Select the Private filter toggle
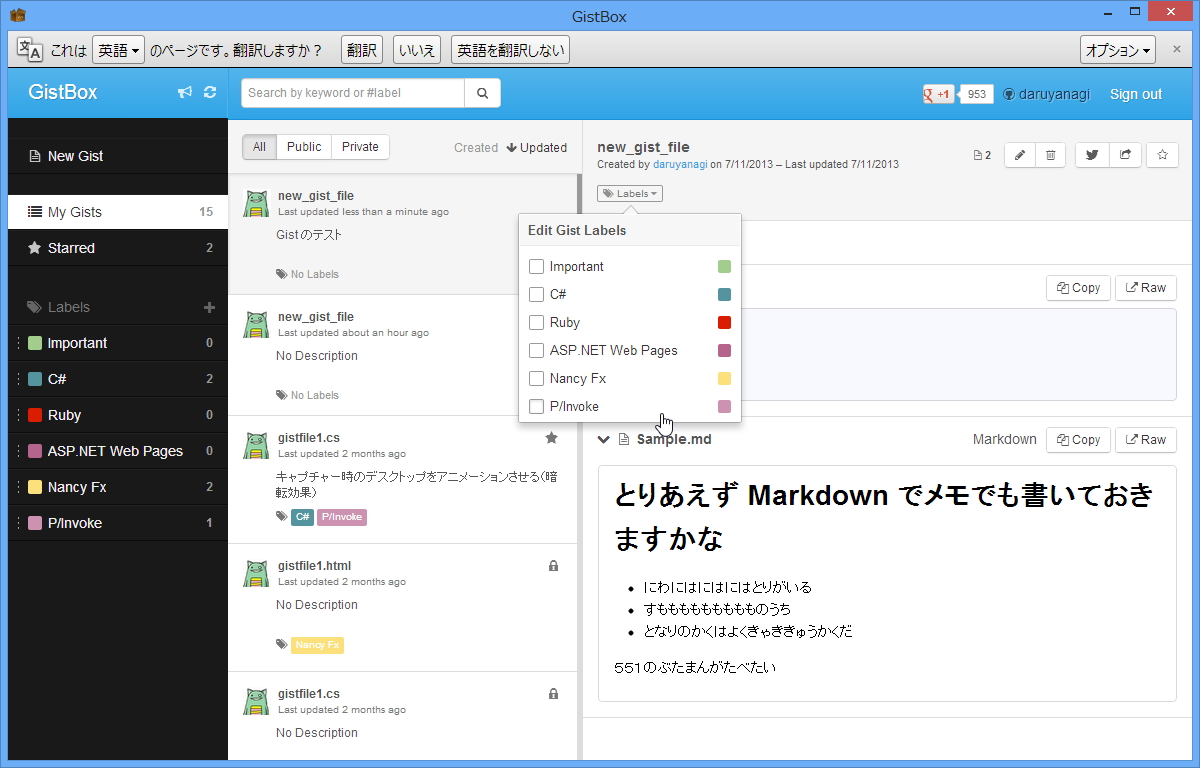 coord(360,147)
